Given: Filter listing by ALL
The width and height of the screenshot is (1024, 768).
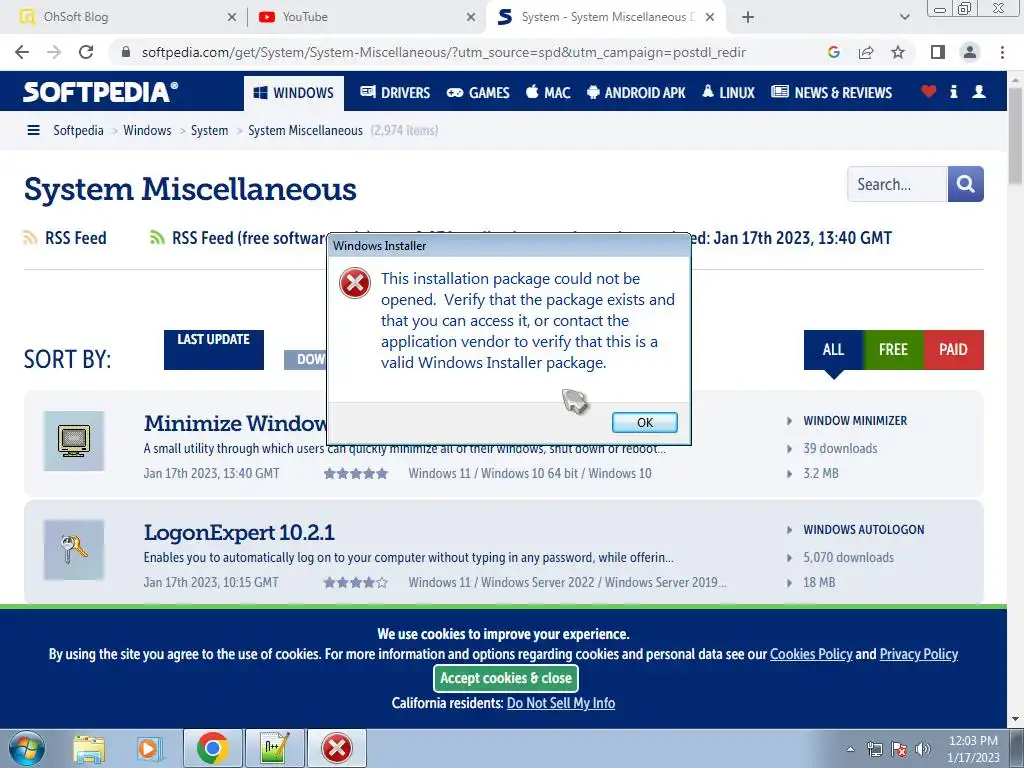Looking at the screenshot, I should 833,350.
